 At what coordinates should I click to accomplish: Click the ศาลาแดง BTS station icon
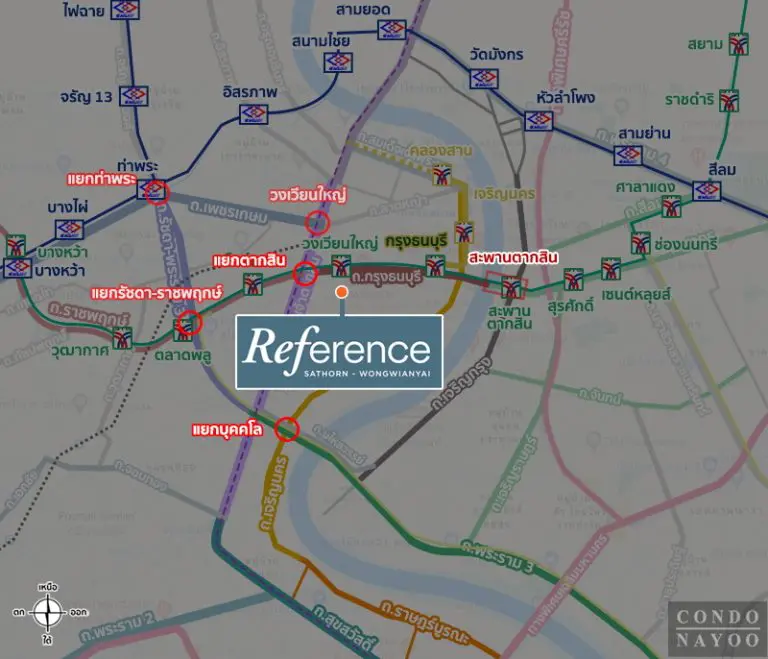point(672,207)
